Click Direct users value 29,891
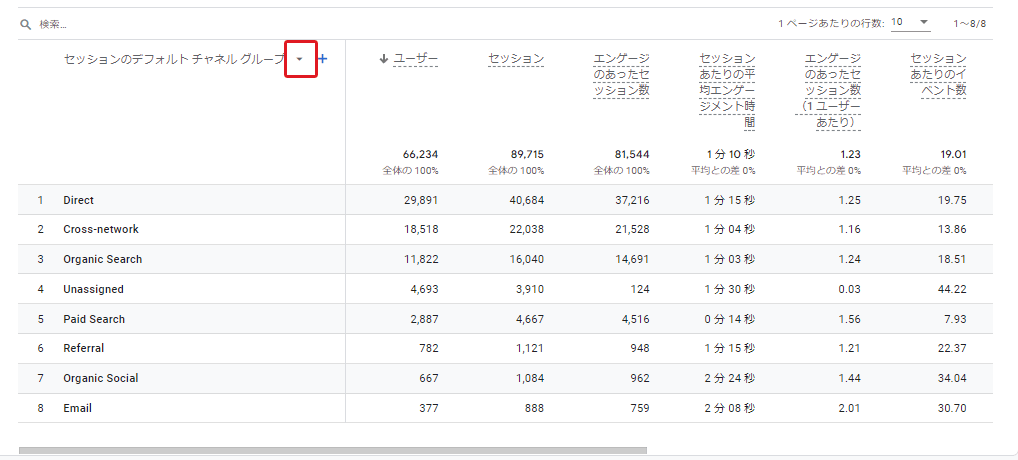Viewport: 1018px width, 460px height. coord(421,200)
